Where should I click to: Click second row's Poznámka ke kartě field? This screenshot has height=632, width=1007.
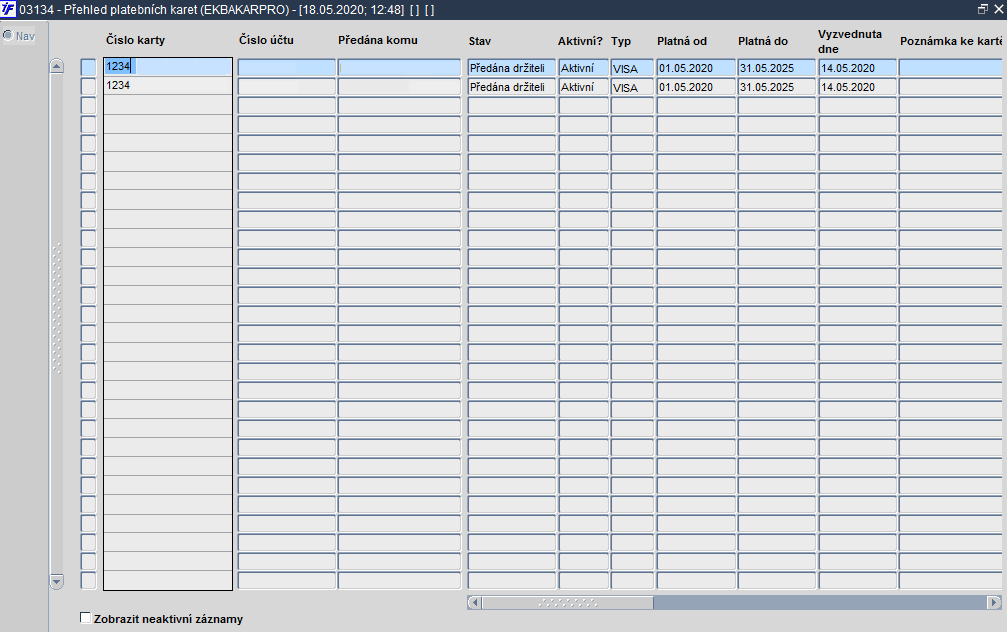tap(950, 87)
